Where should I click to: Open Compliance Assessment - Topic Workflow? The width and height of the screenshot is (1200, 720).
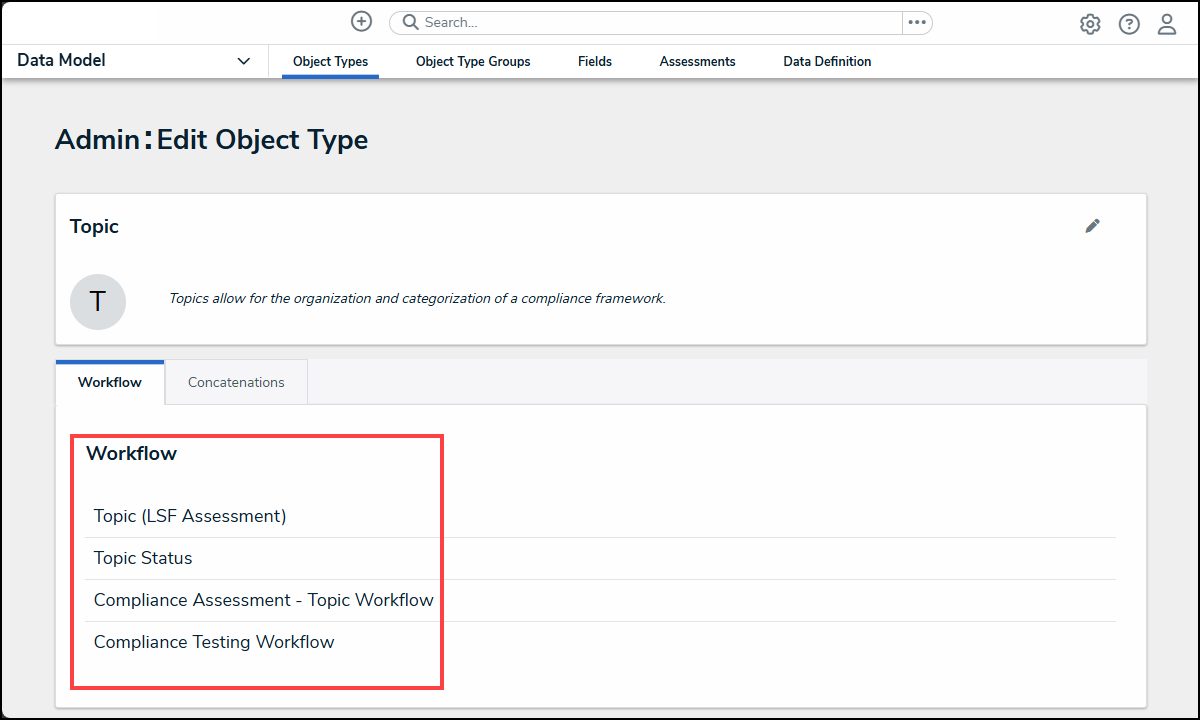tap(264, 600)
